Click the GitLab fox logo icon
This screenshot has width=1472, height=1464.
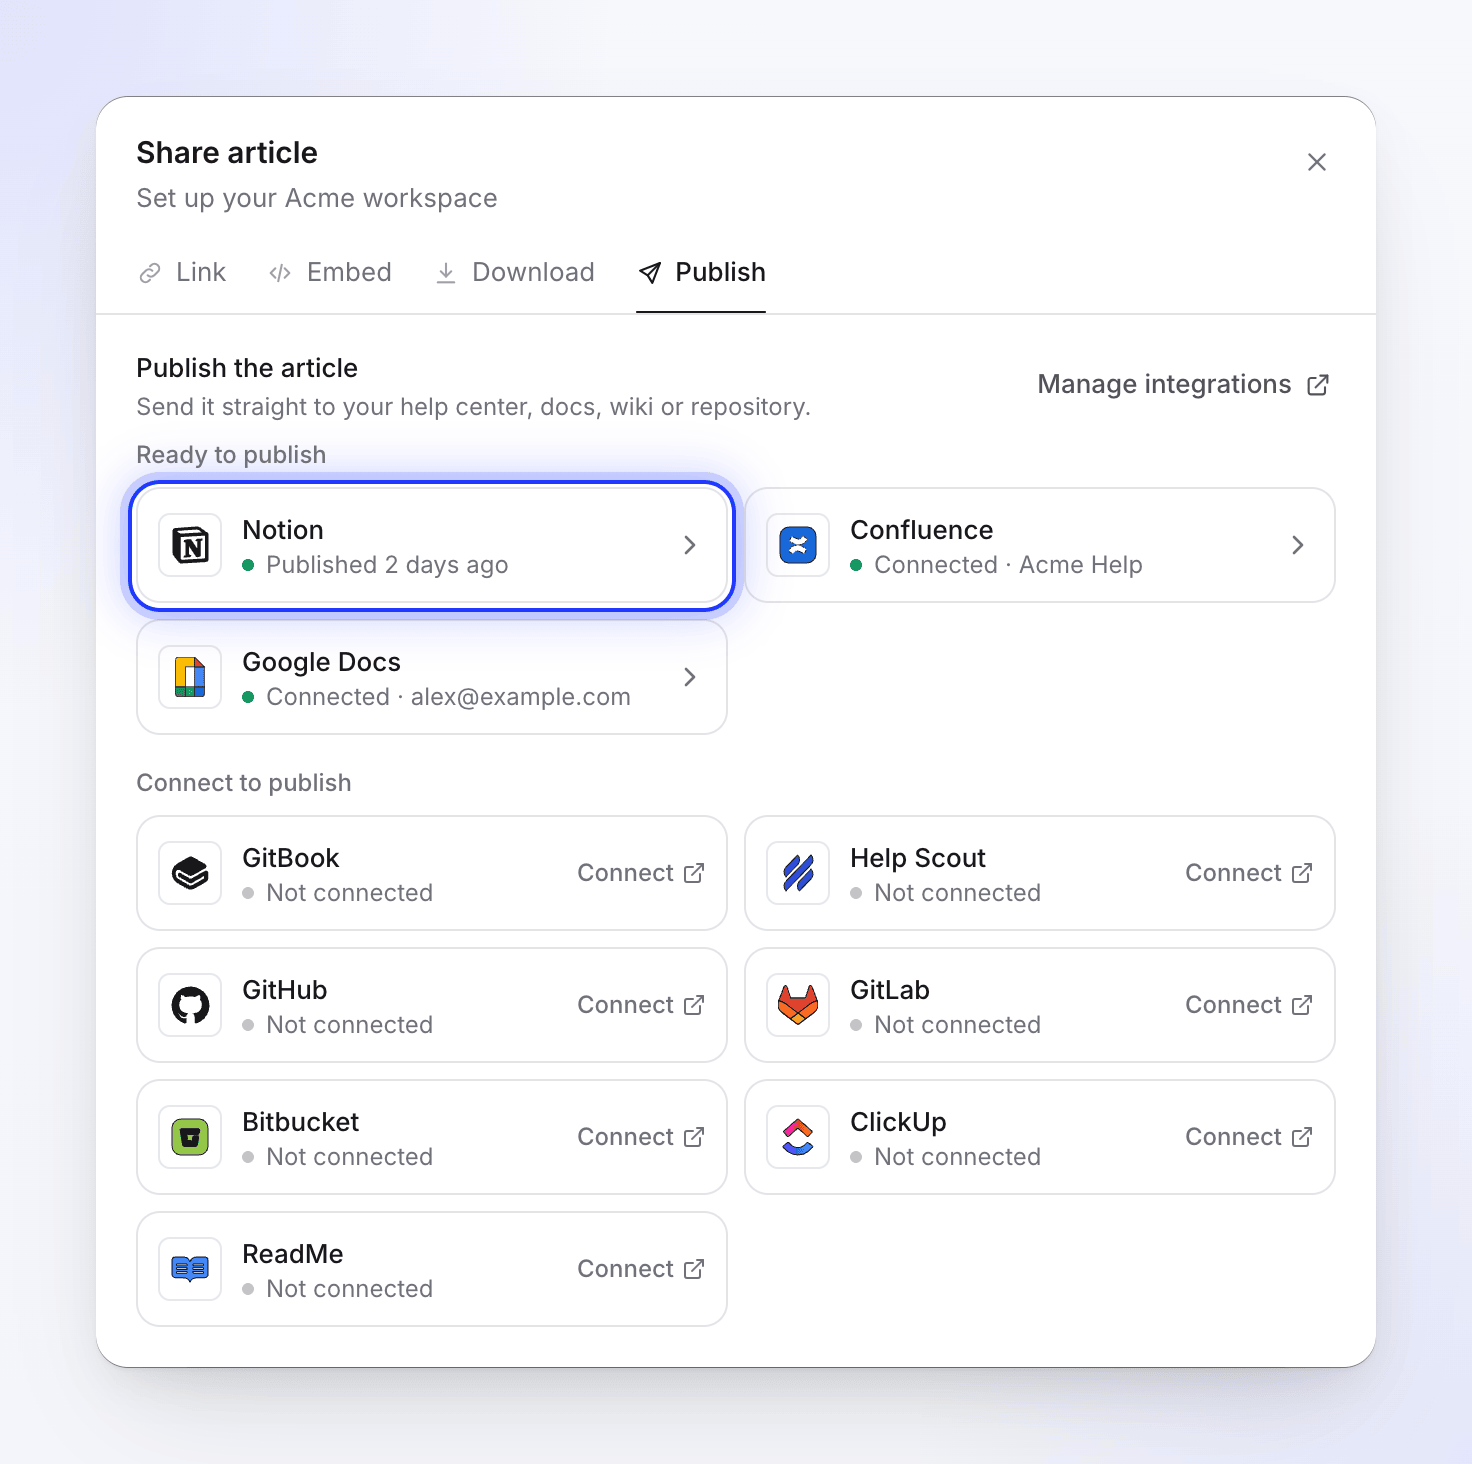coord(798,1005)
